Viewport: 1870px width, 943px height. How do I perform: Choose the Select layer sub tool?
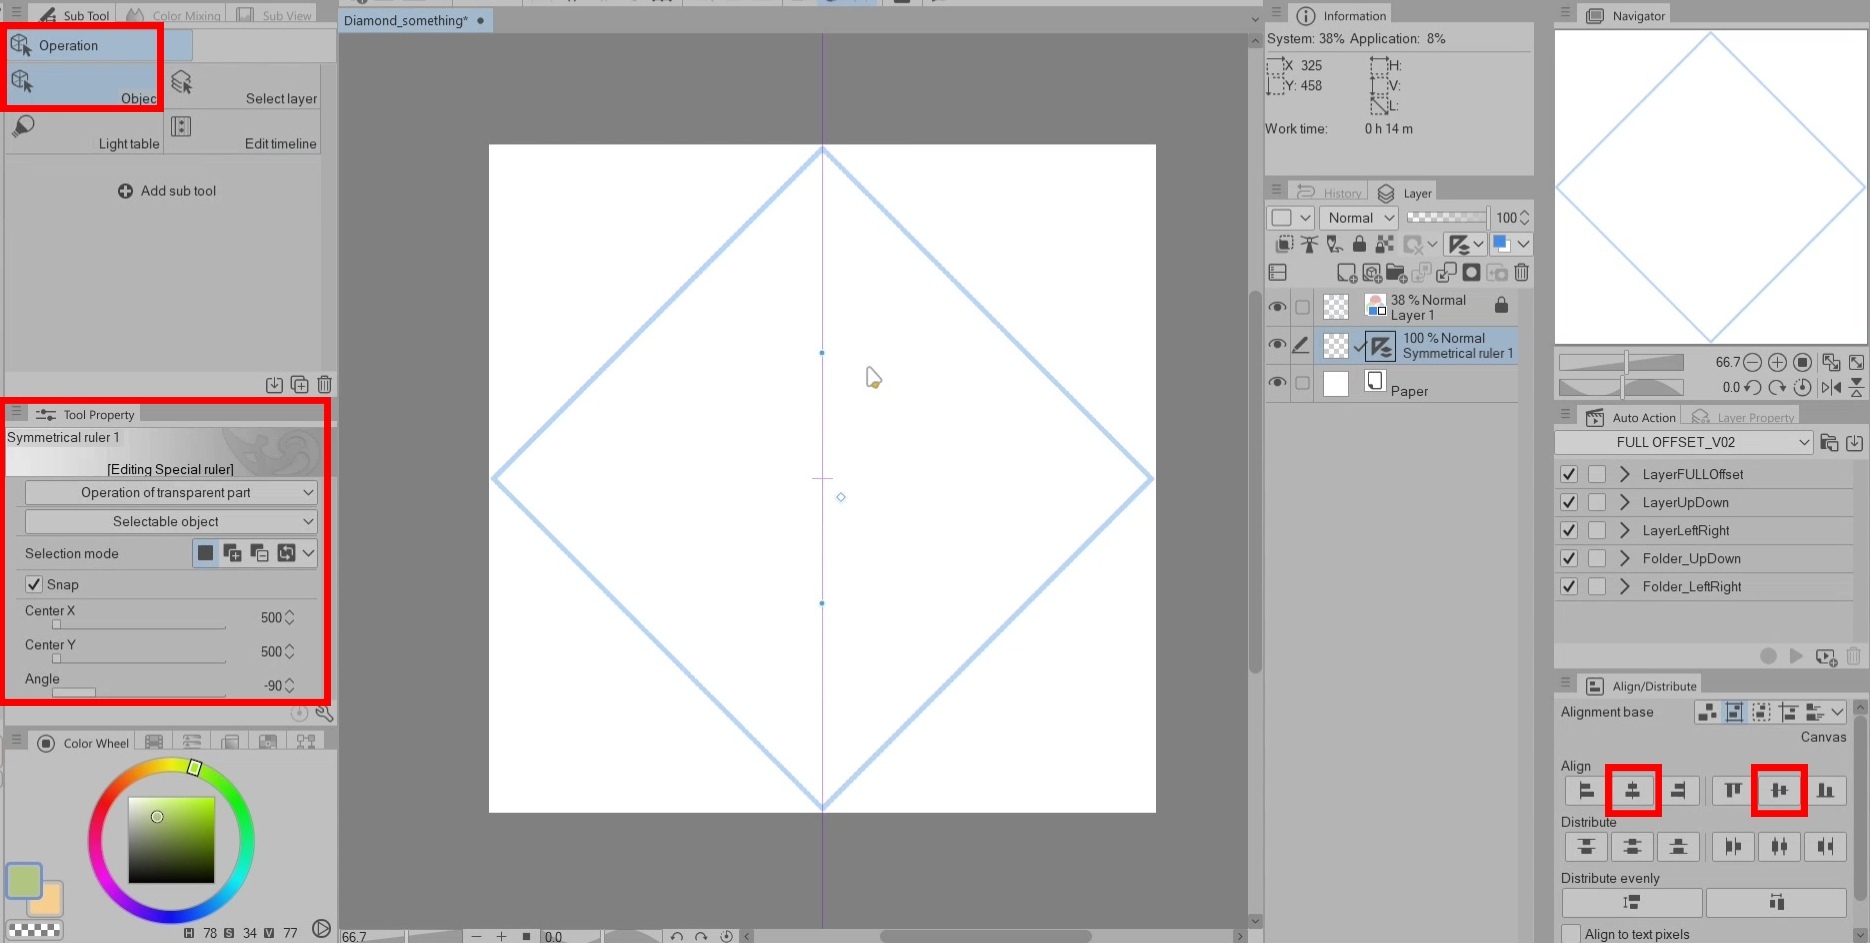[242, 86]
